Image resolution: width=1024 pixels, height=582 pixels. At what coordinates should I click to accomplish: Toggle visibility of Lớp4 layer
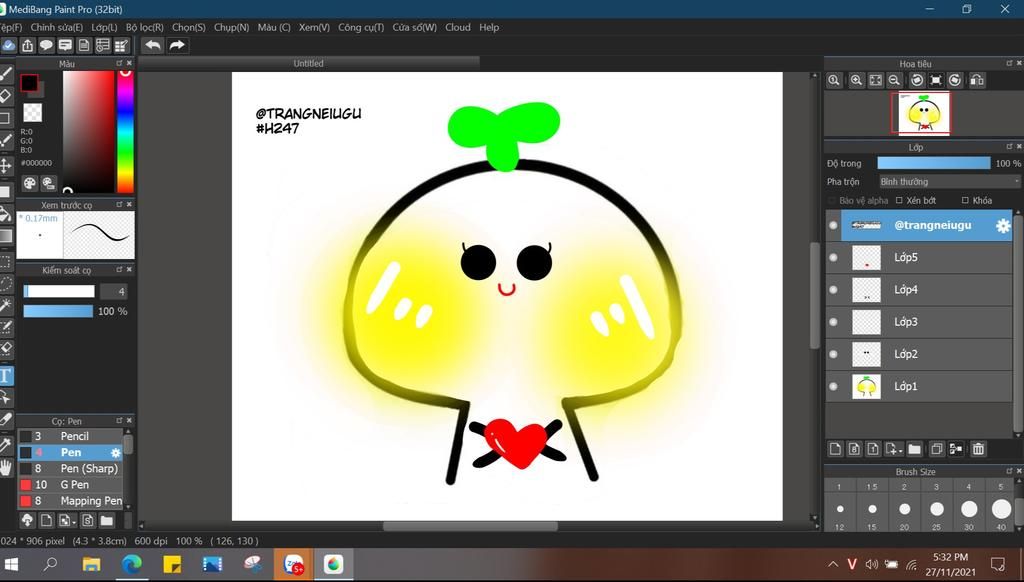pyautogui.click(x=833, y=289)
